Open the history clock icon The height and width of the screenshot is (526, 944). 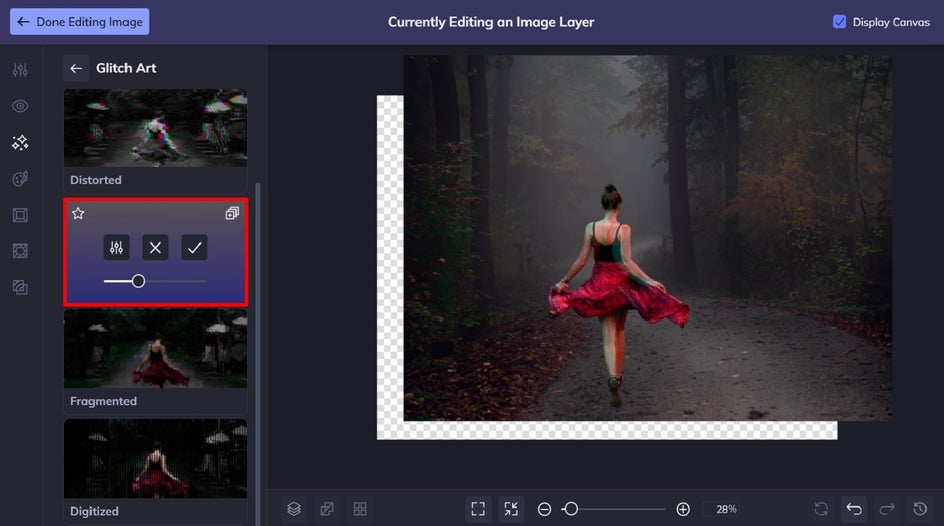pos(920,509)
